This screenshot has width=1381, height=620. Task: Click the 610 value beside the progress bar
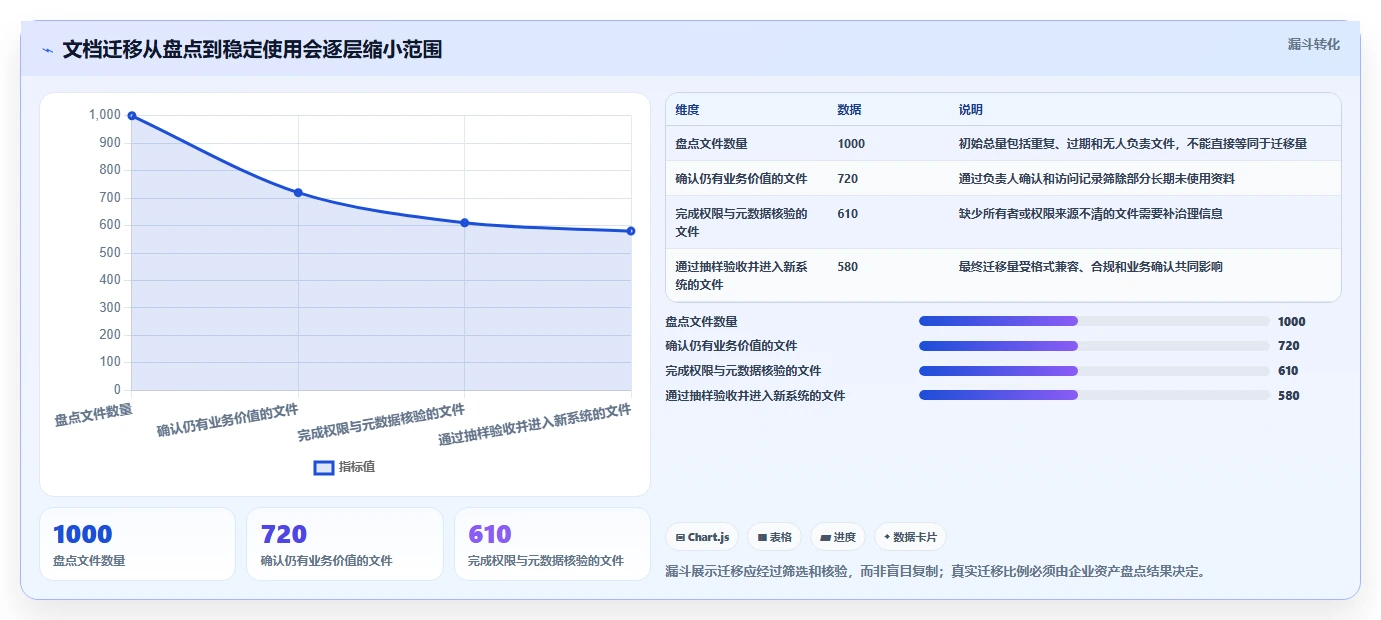pos(1289,371)
